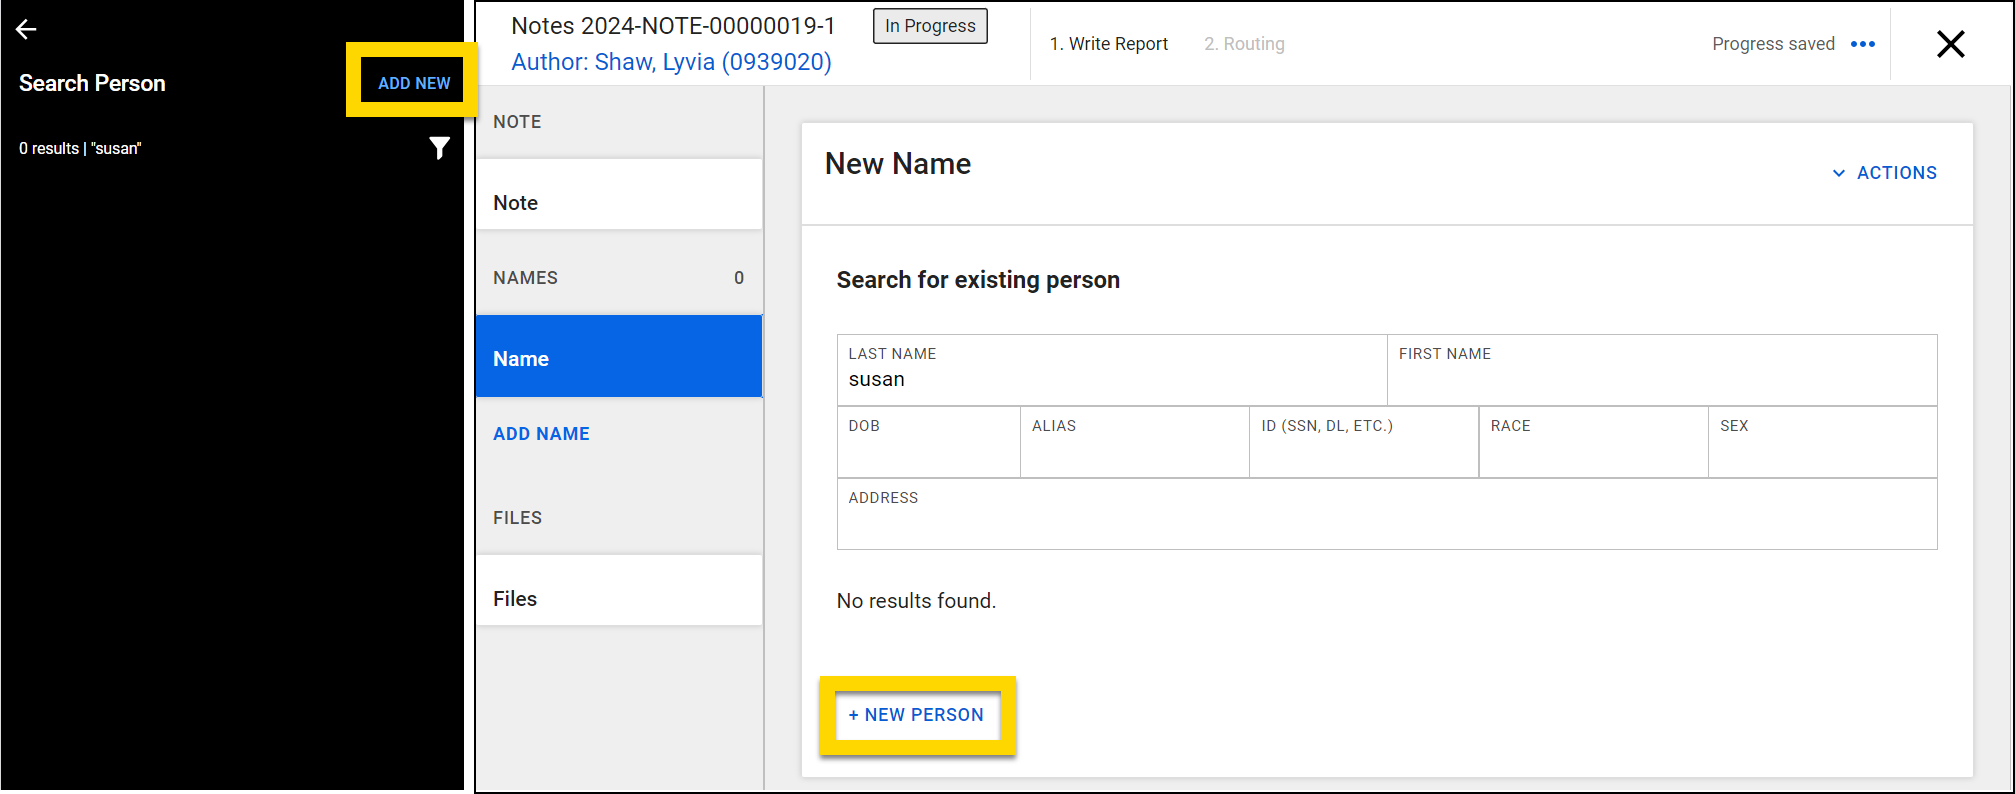Click the Last Name field containing susan
The height and width of the screenshot is (794, 2015).
click(1110, 380)
